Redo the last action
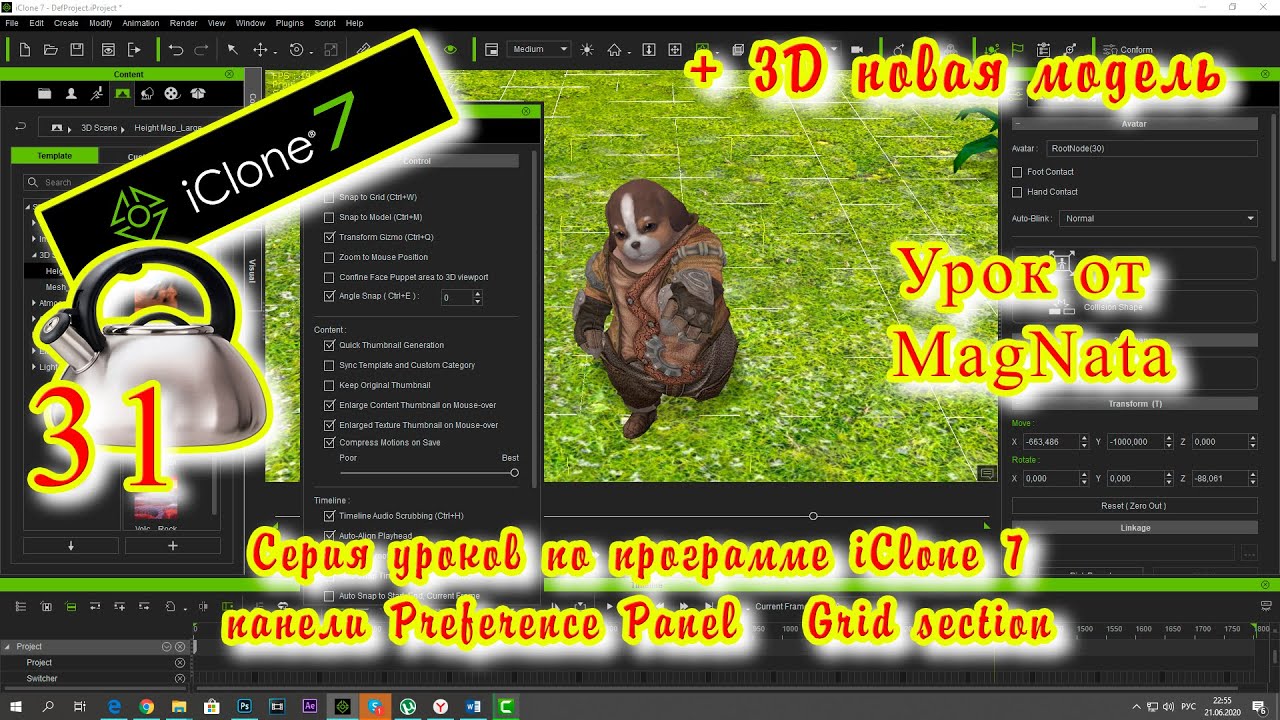 point(201,49)
